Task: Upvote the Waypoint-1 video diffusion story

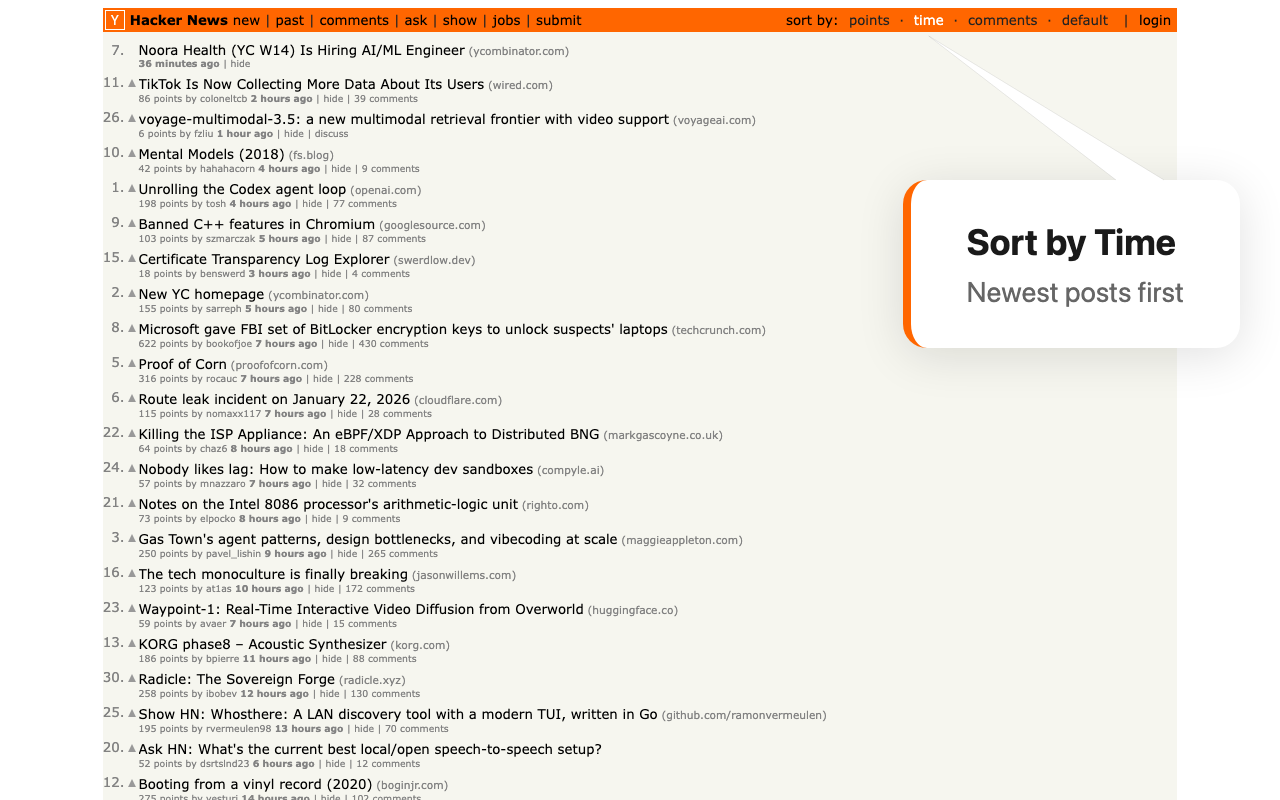Action: (x=132, y=608)
